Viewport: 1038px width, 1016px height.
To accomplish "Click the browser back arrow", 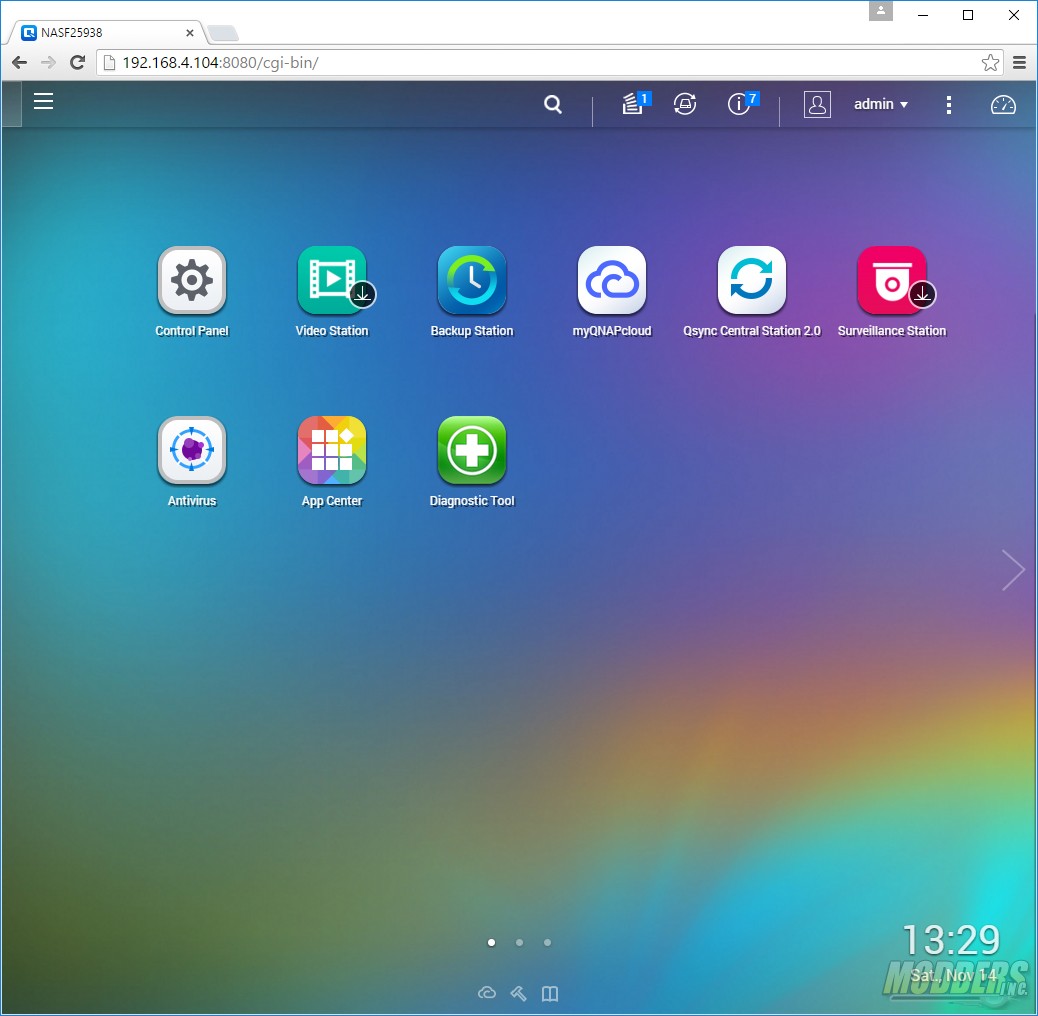I will 20,63.
